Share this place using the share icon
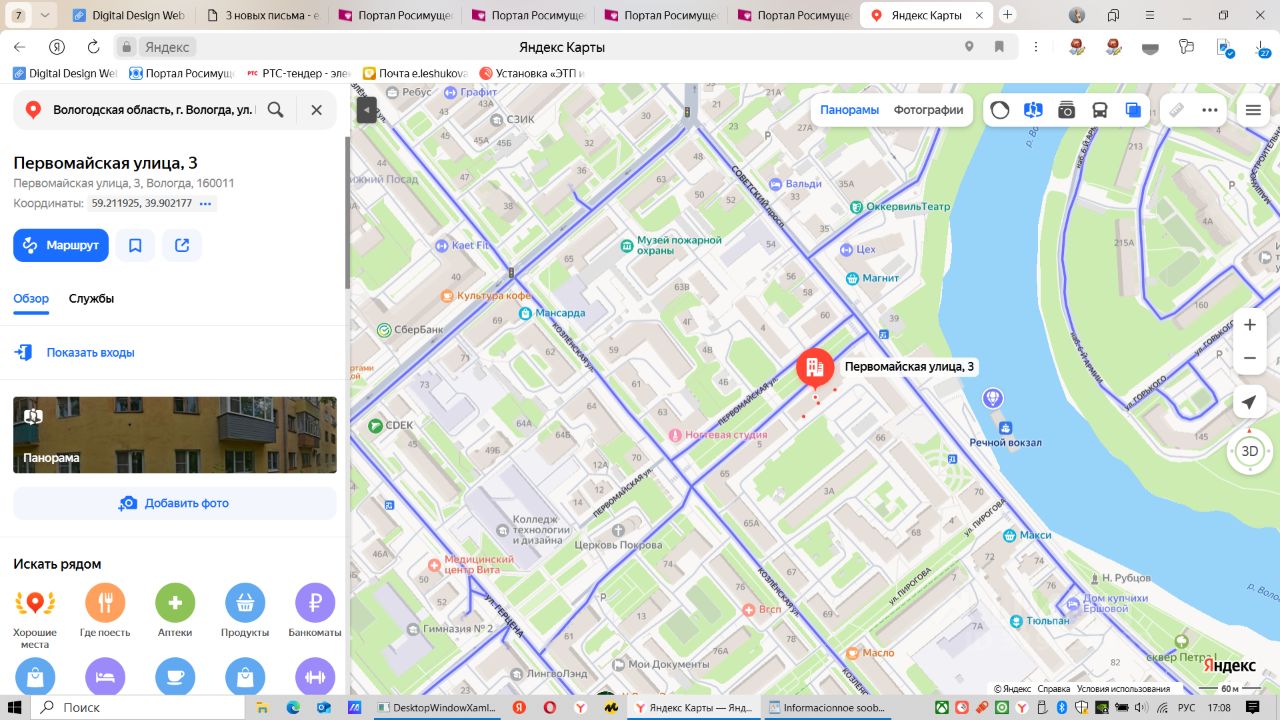 coord(182,245)
